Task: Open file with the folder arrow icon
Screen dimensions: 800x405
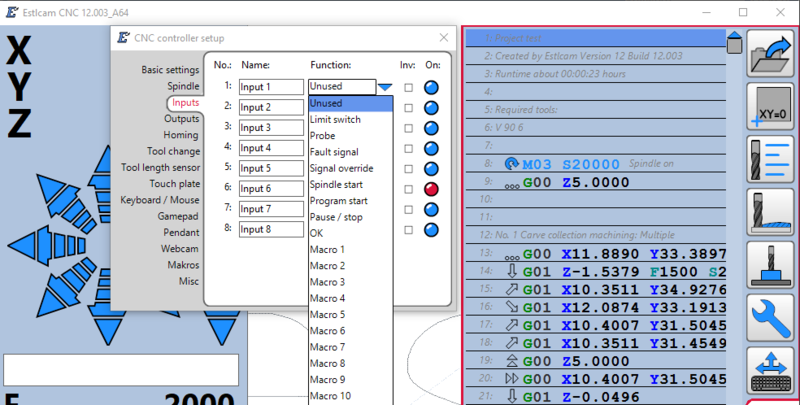Action: (x=772, y=54)
